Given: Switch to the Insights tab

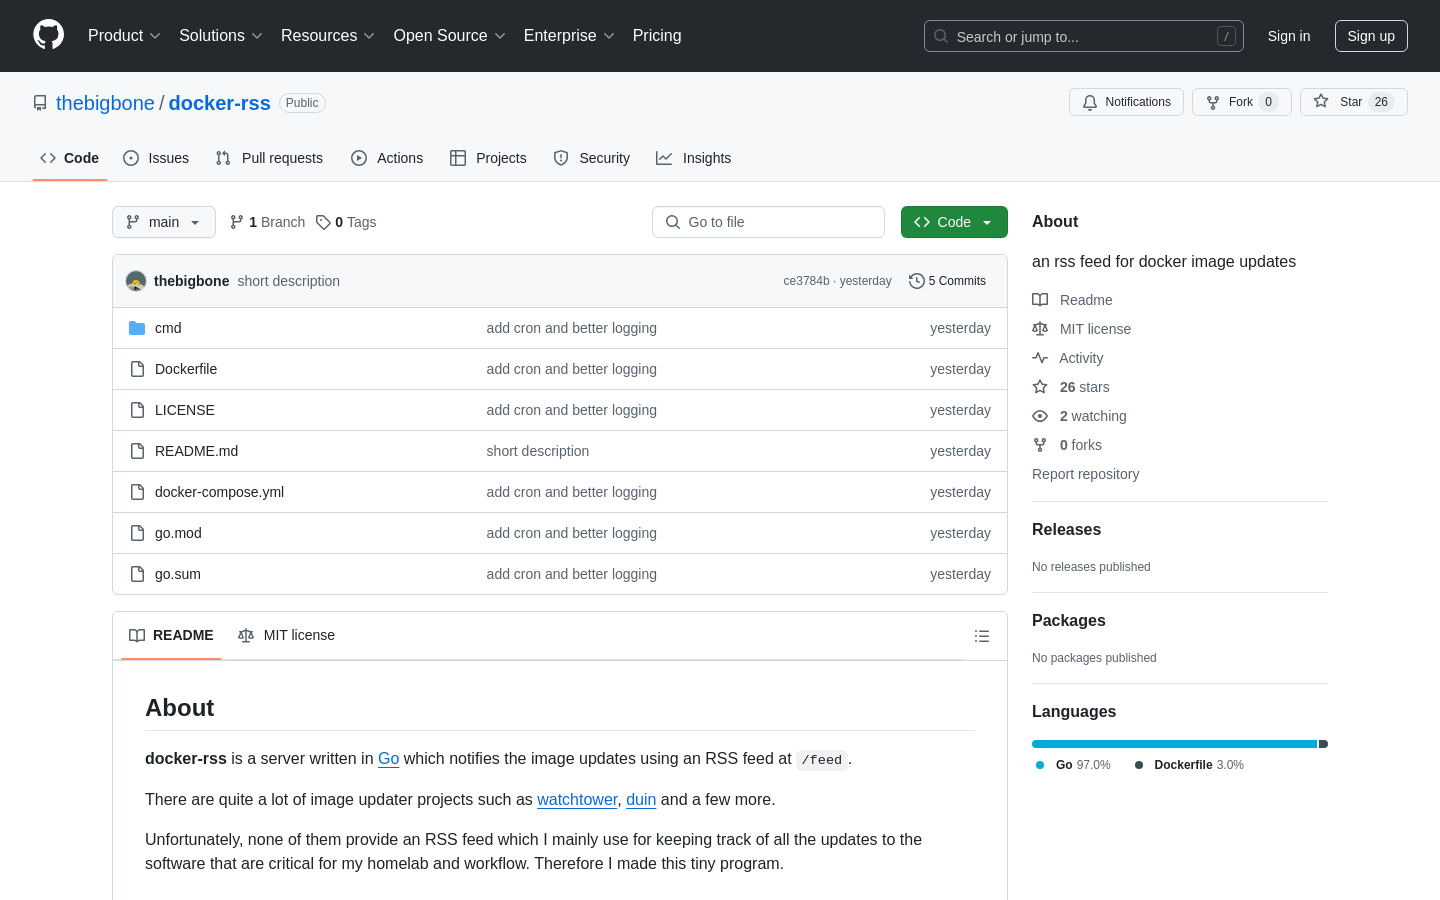Looking at the screenshot, I should point(694,158).
